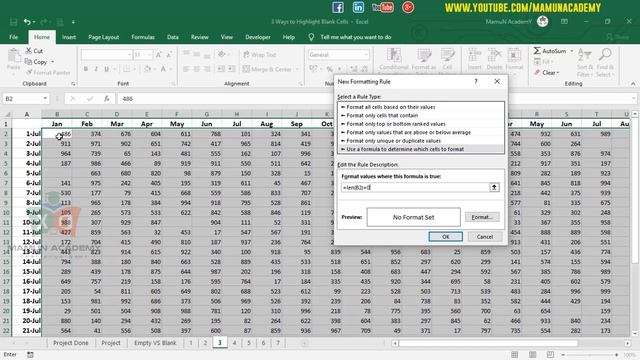This screenshot has width=640, height=360.
Task: Collapse the ribbon with the chevron
Action: pyautogui.click(x=633, y=84)
